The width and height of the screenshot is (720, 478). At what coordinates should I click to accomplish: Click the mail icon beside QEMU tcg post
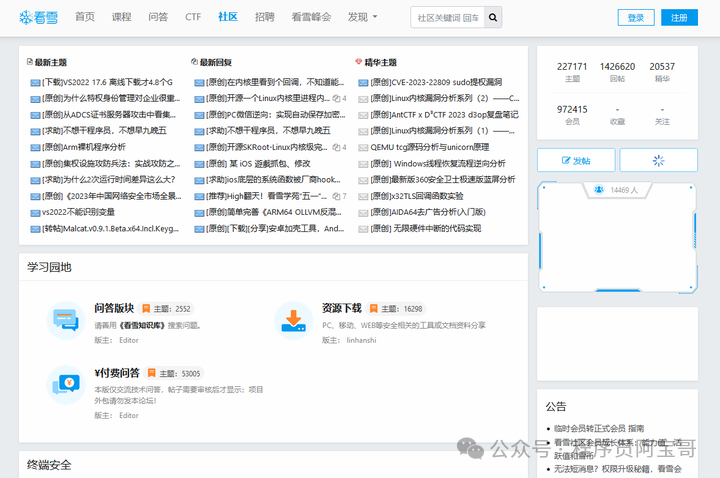pos(363,148)
